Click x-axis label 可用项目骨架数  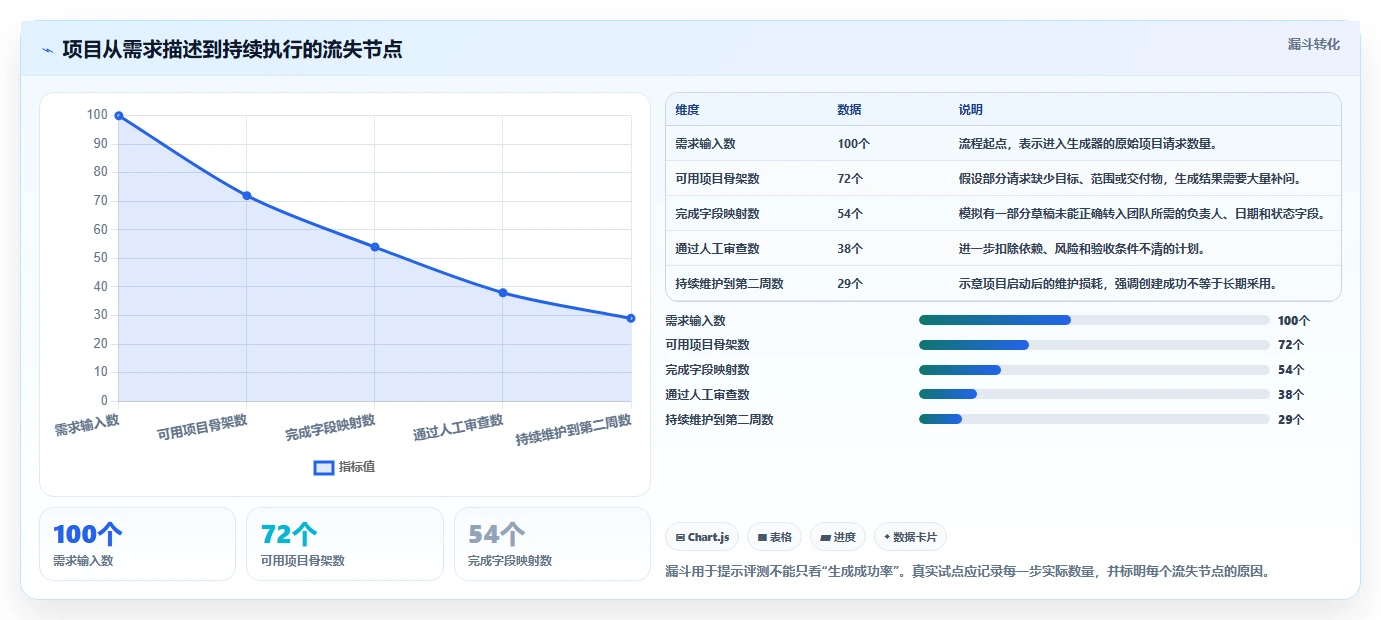click(202, 427)
